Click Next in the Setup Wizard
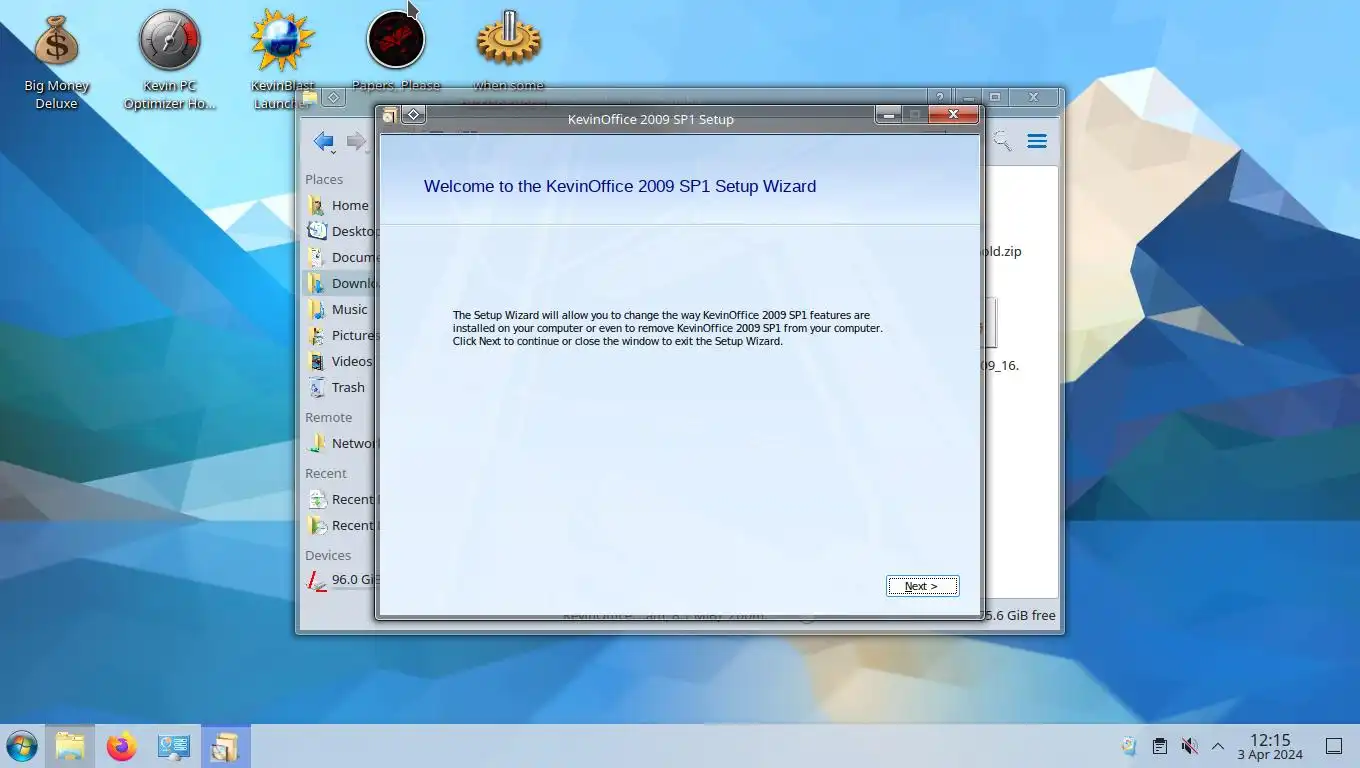The height and width of the screenshot is (768, 1360). 922,586
